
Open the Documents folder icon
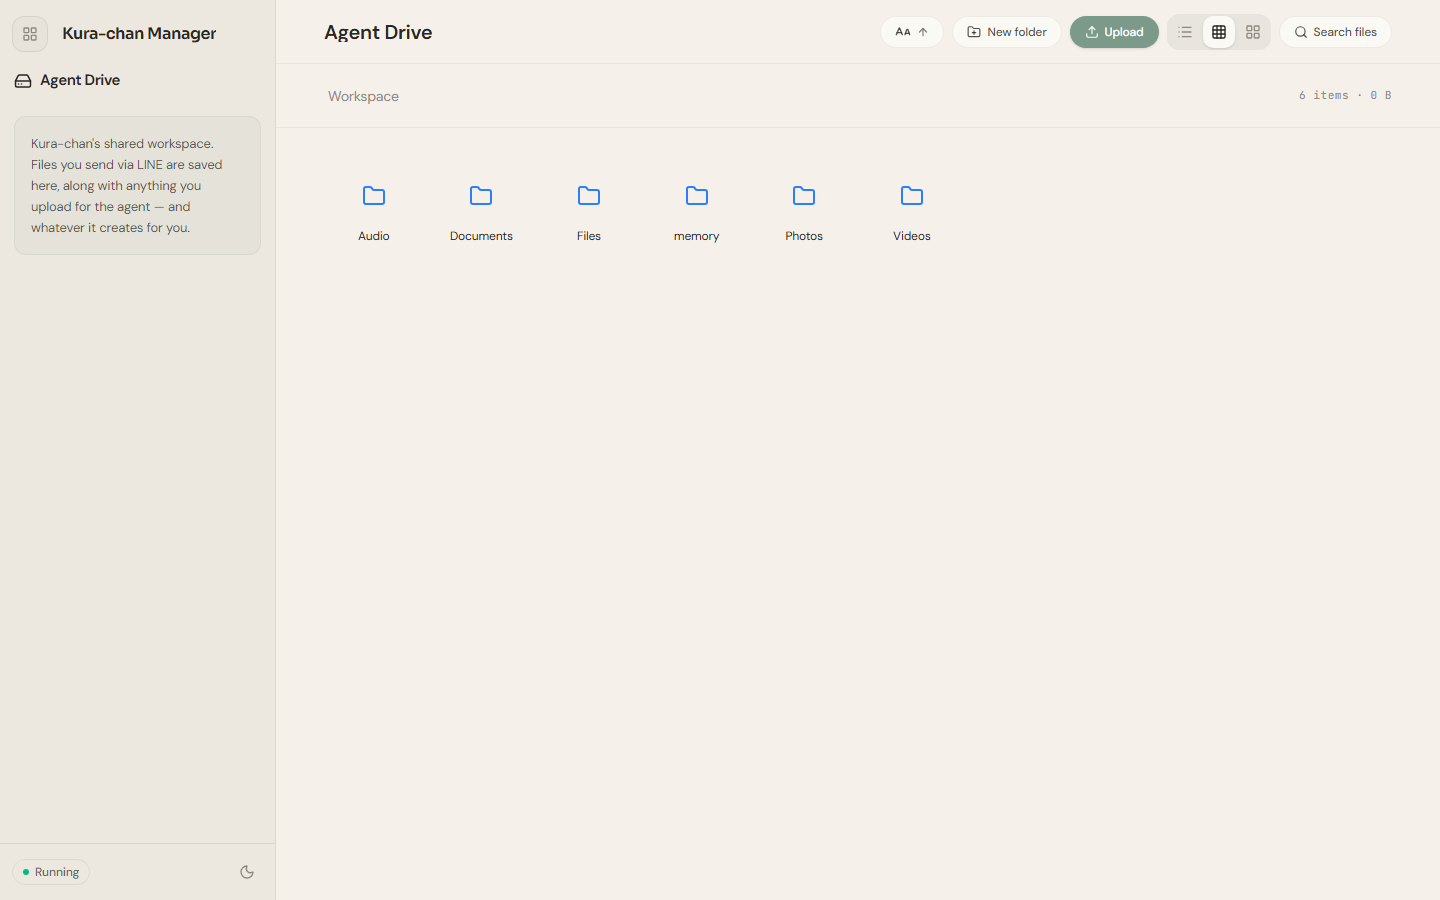481,196
